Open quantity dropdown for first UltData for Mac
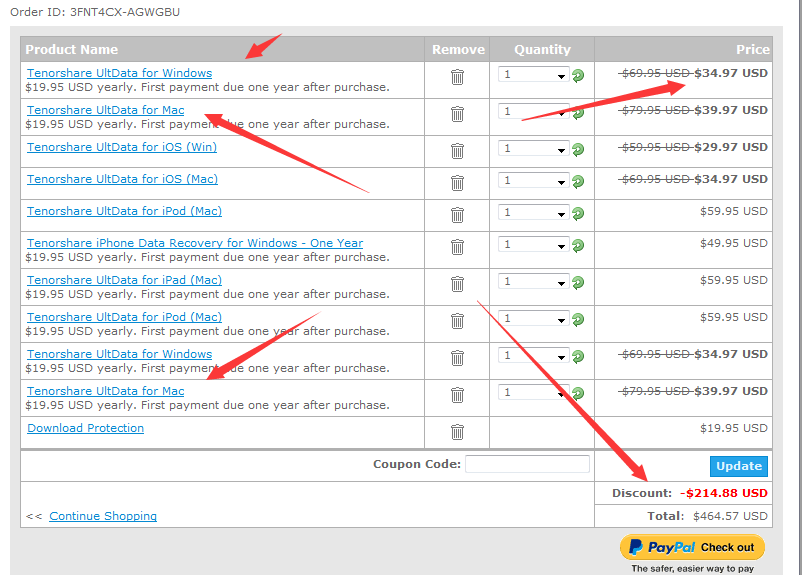802x575 pixels. [533, 112]
